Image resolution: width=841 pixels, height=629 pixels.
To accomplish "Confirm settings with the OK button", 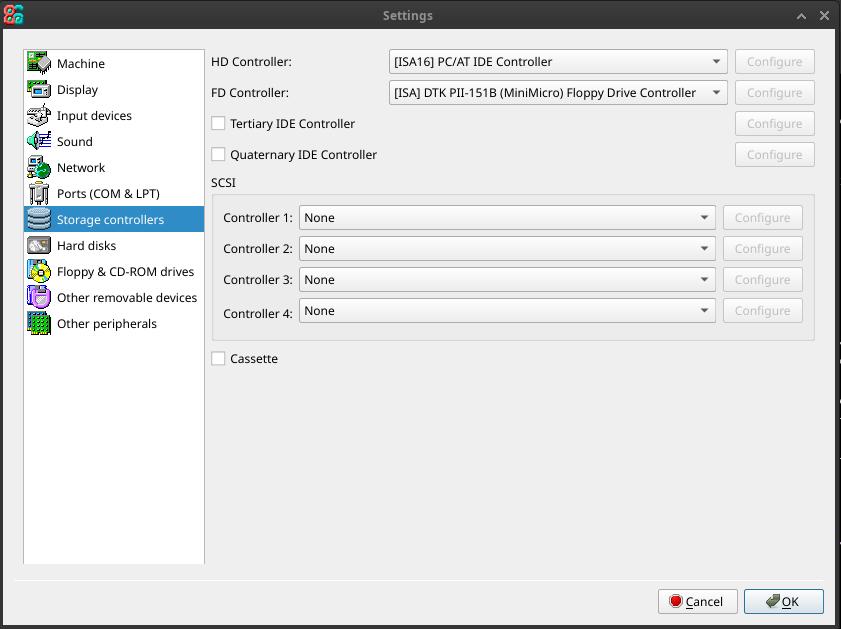I will click(783, 601).
